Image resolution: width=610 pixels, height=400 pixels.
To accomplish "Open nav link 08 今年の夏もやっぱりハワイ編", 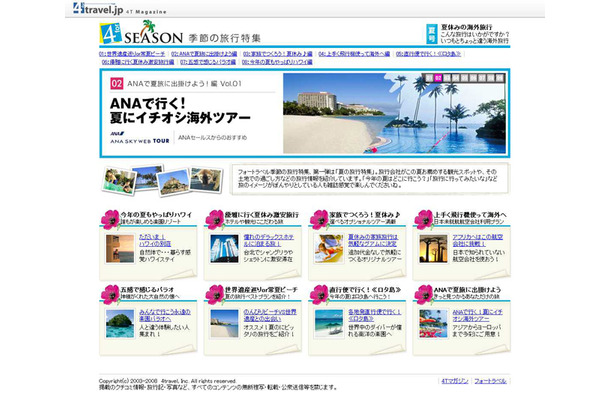I will (x=277, y=62).
